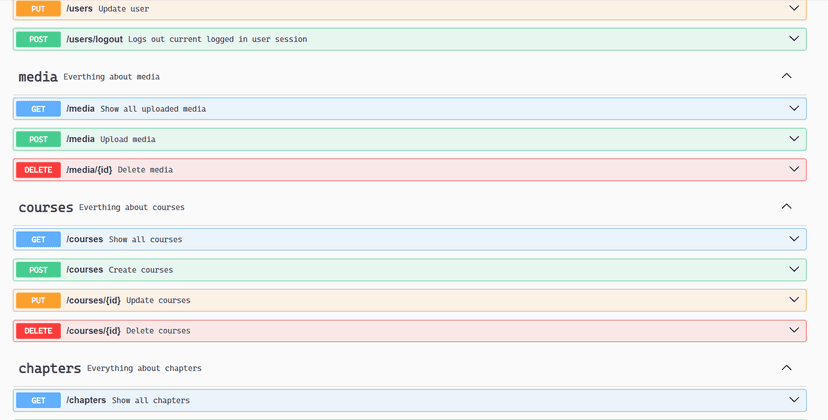Expand the POST /users/logout row chevron
828x420 pixels.
[794, 39]
